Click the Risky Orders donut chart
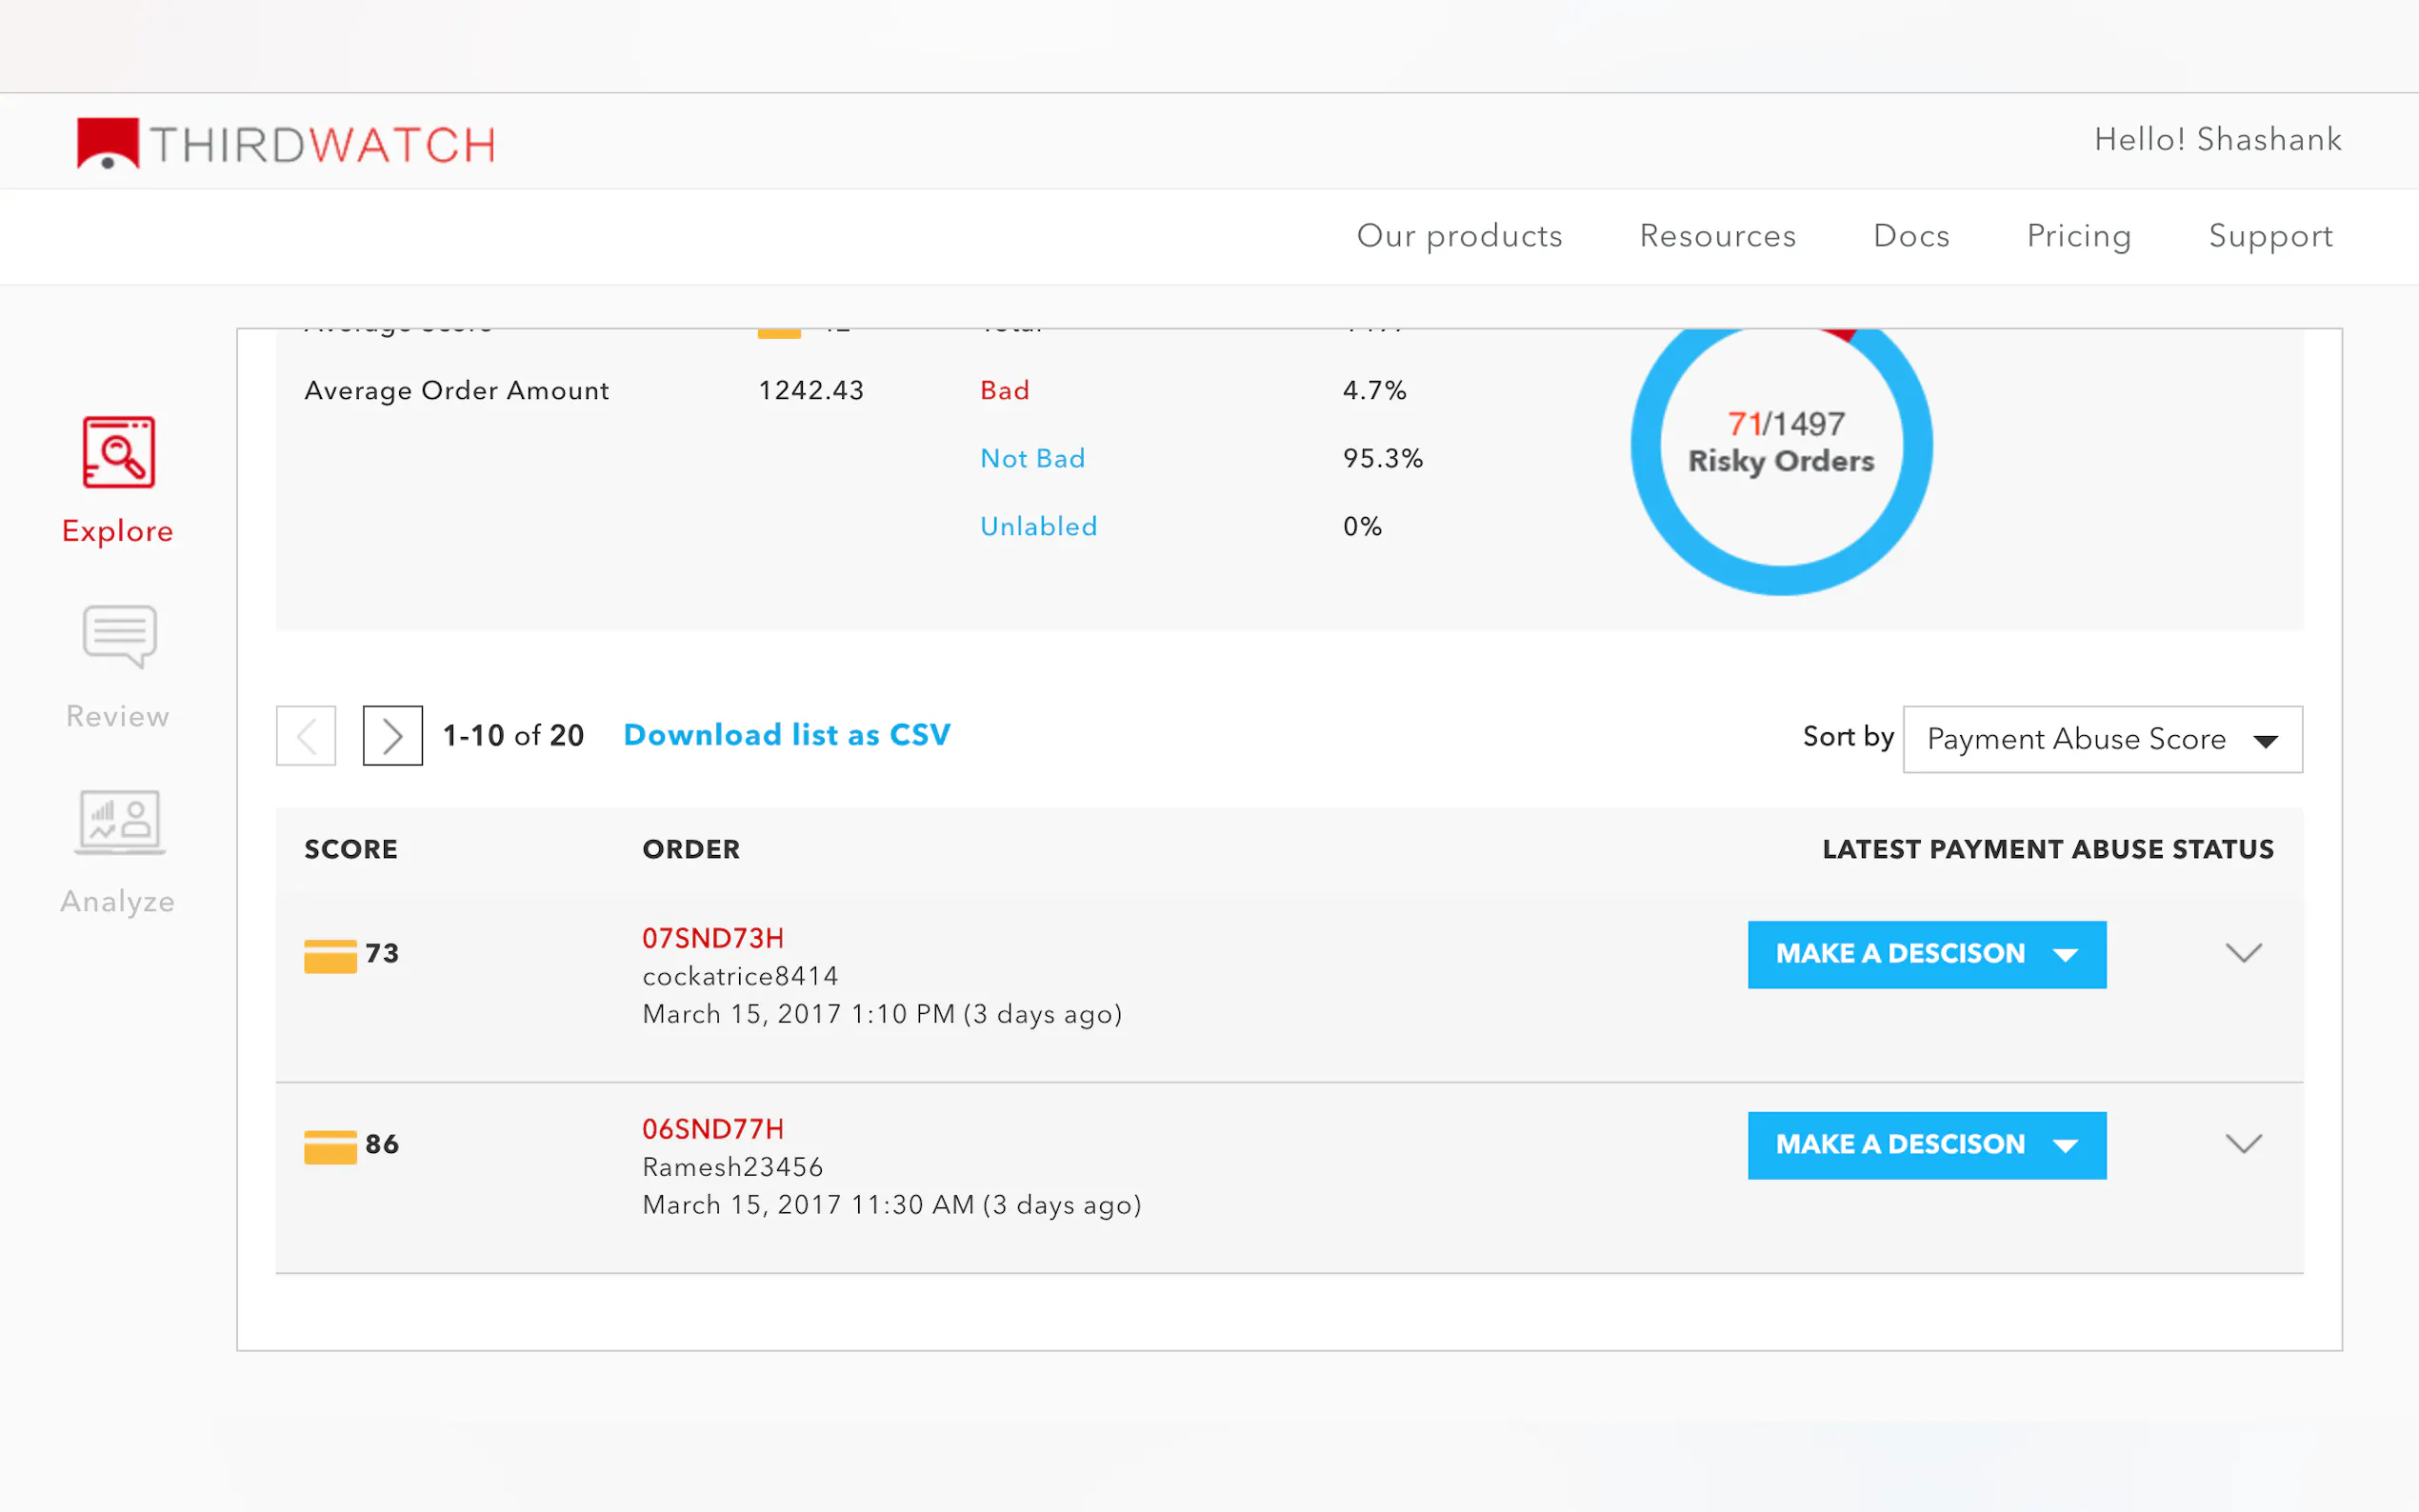The width and height of the screenshot is (2419, 1512). tap(1781, 445)
